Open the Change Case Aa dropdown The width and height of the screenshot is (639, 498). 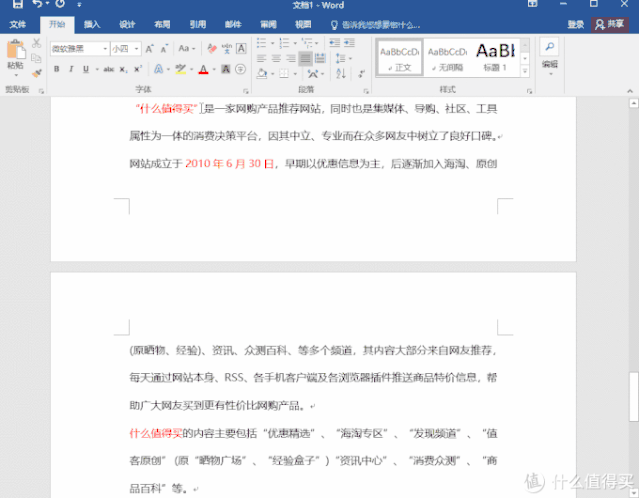(x=187, y=48)
